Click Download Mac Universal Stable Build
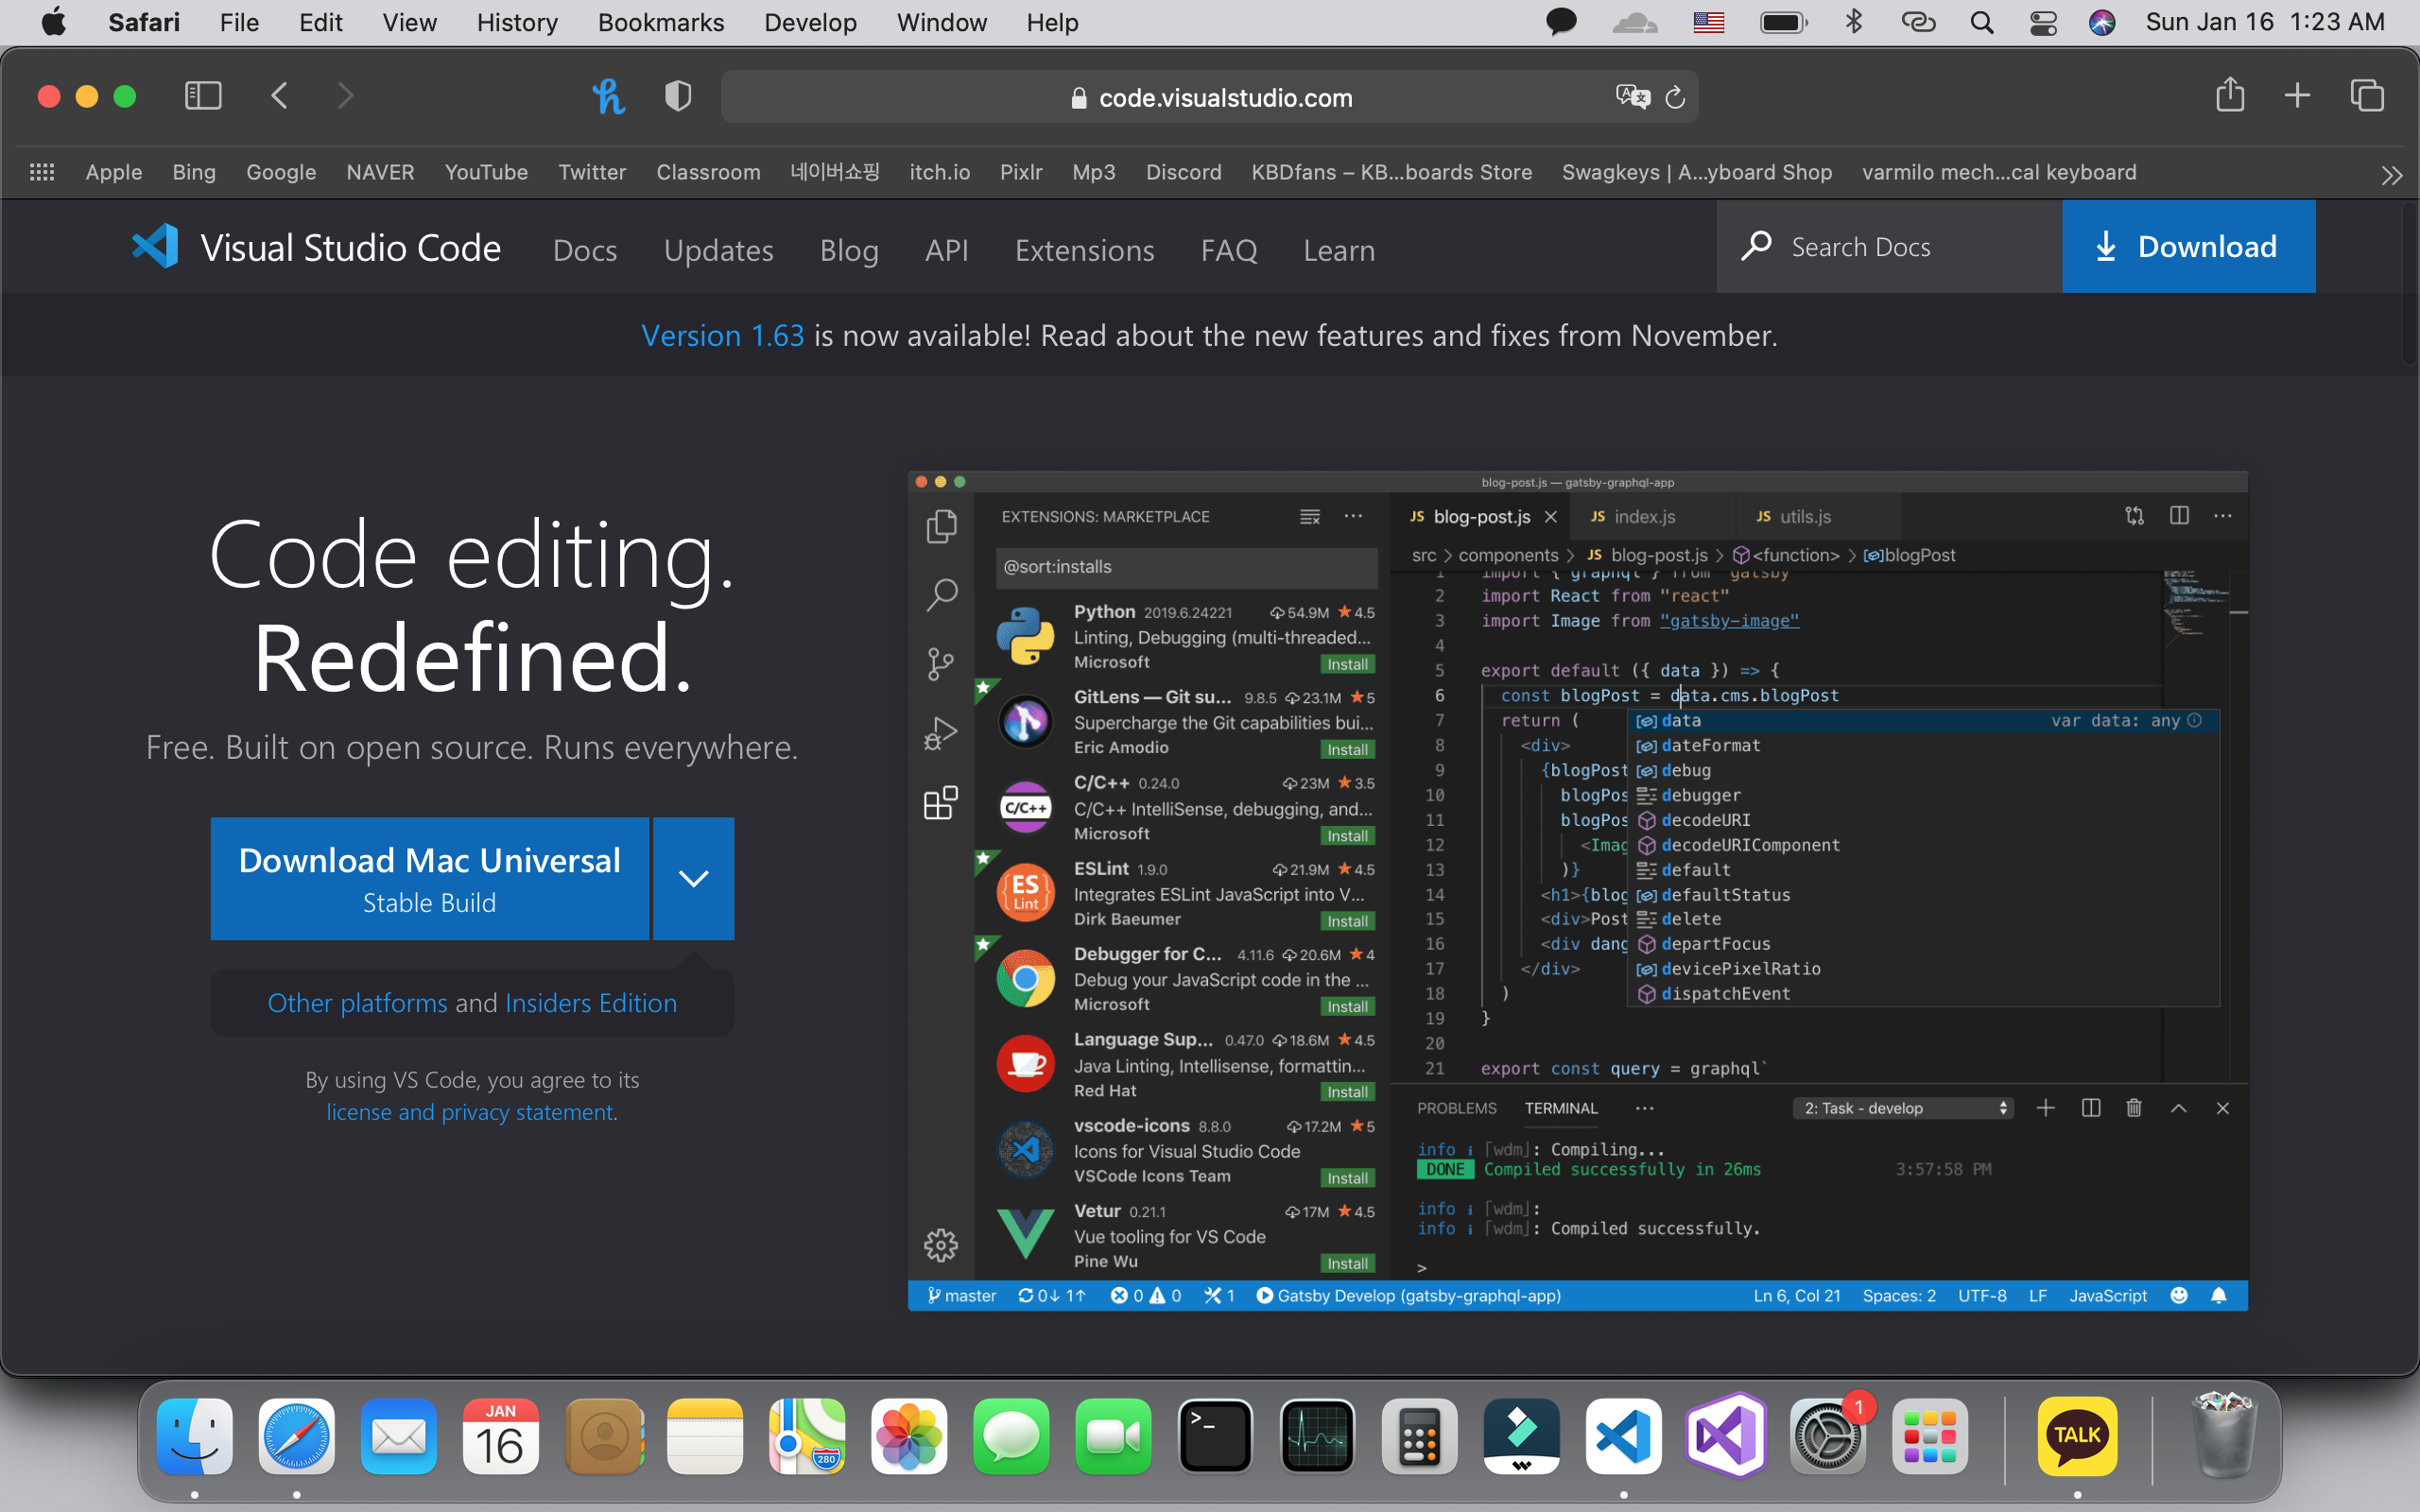2420x1512 pixels. tap(429, 878)
